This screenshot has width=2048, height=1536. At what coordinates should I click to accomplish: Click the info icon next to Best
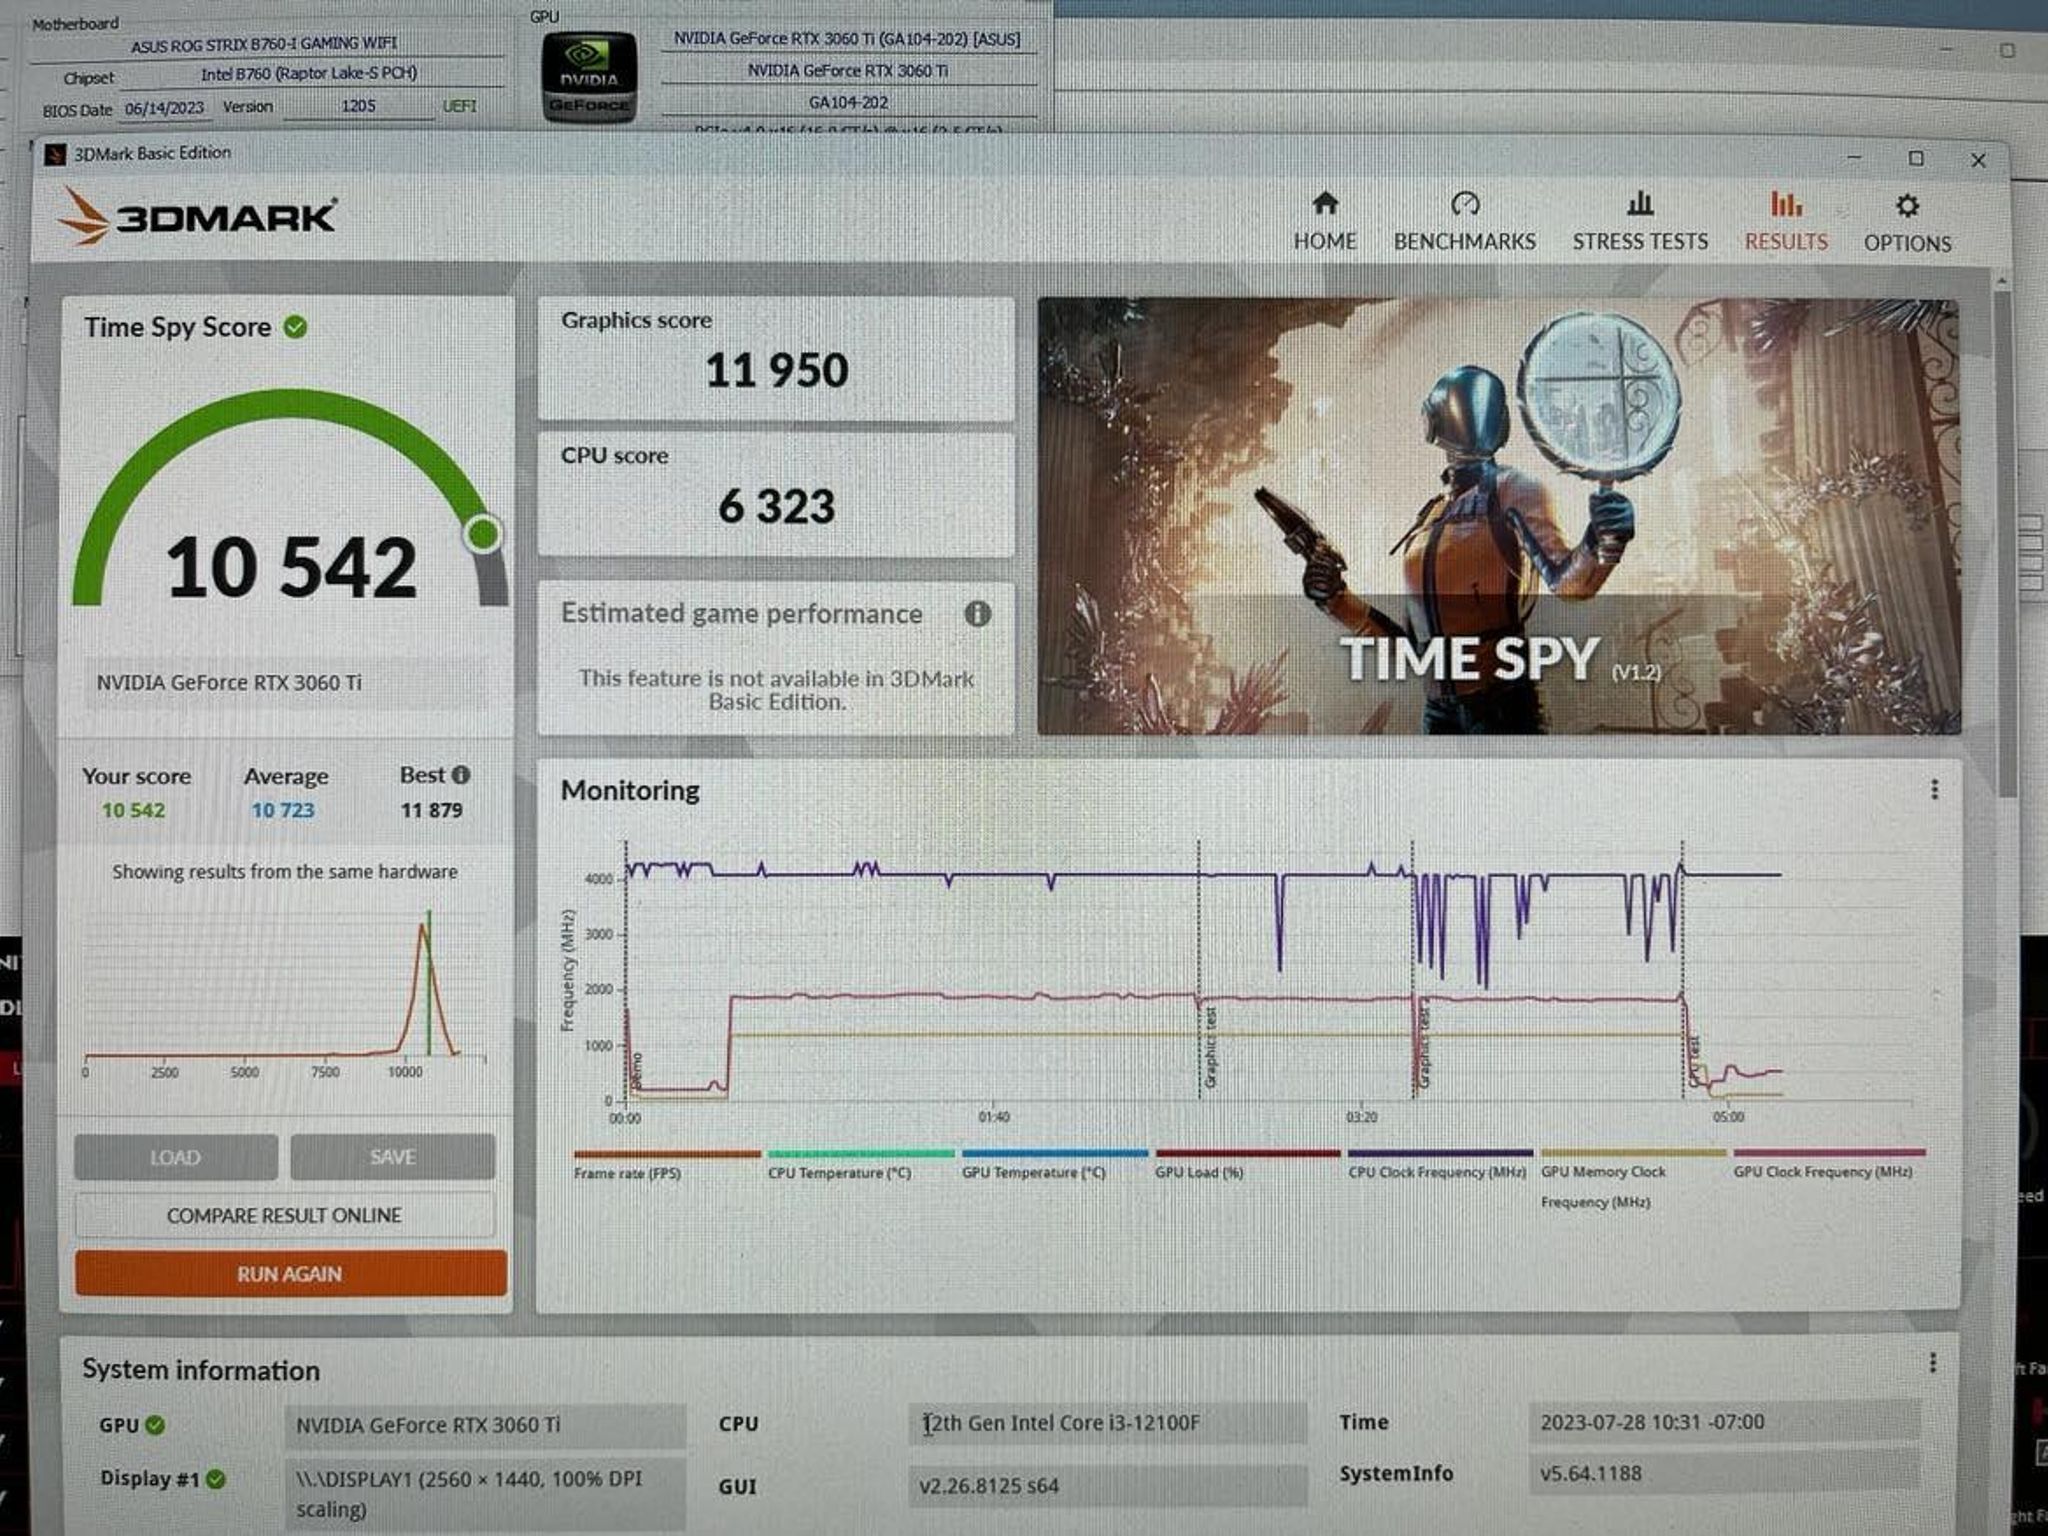click(x=460, y=775)
